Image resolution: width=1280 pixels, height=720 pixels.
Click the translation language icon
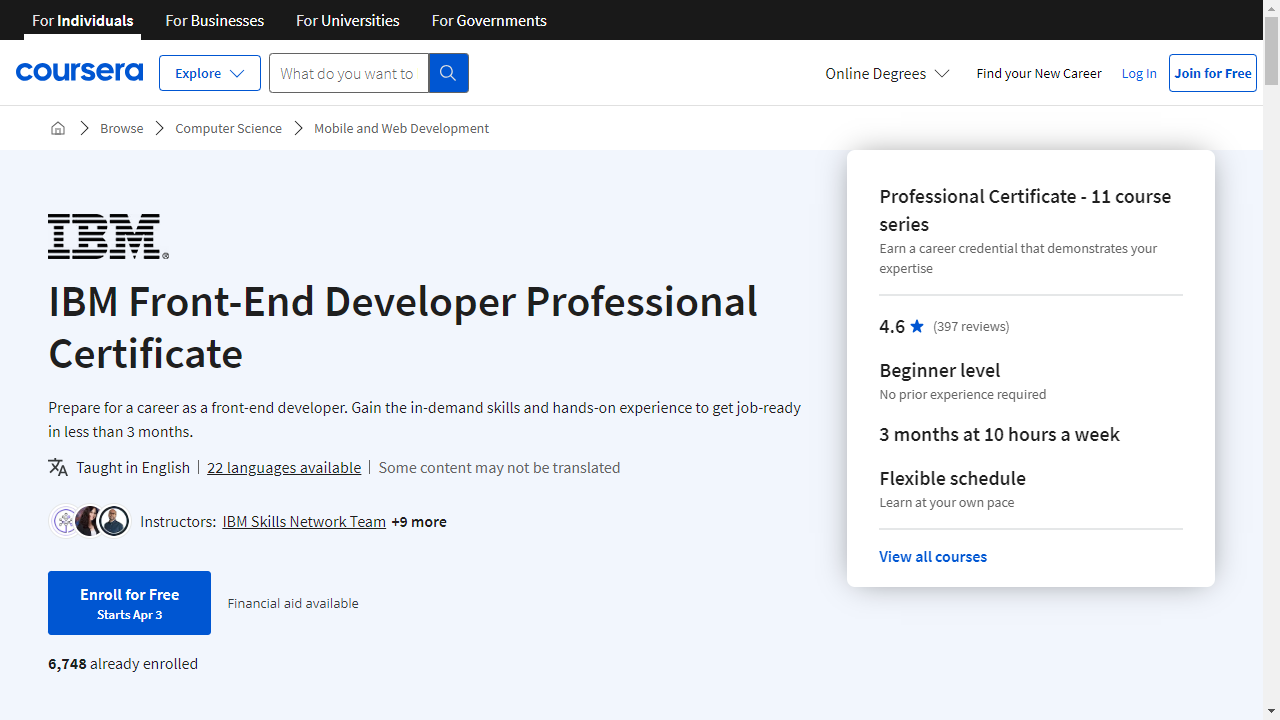coord(58,467)
